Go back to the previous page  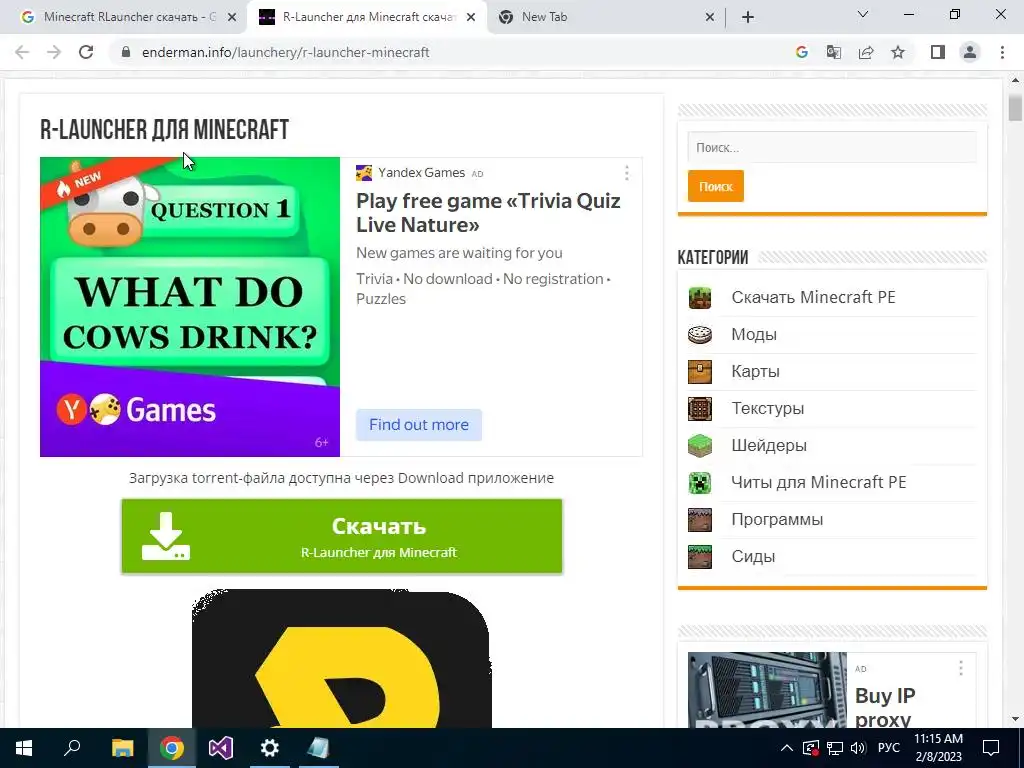tap(22, 52)
